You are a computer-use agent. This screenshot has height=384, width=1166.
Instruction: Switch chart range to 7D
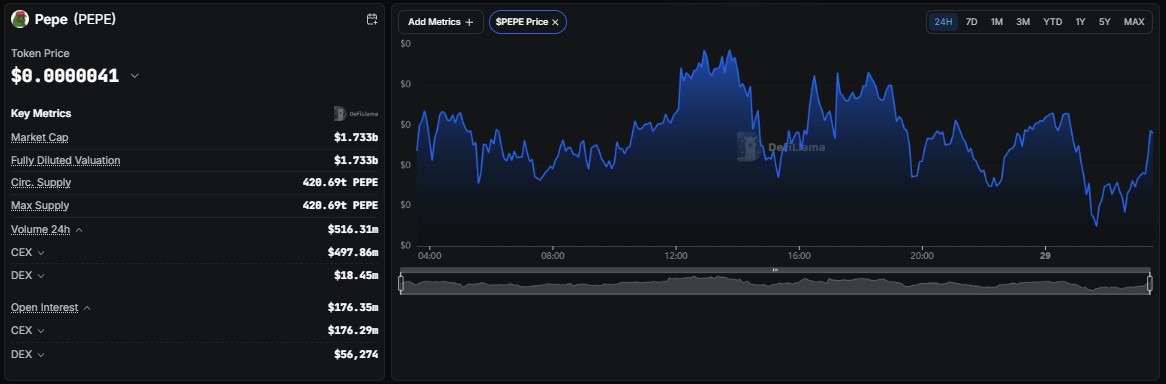pos(971,22)
